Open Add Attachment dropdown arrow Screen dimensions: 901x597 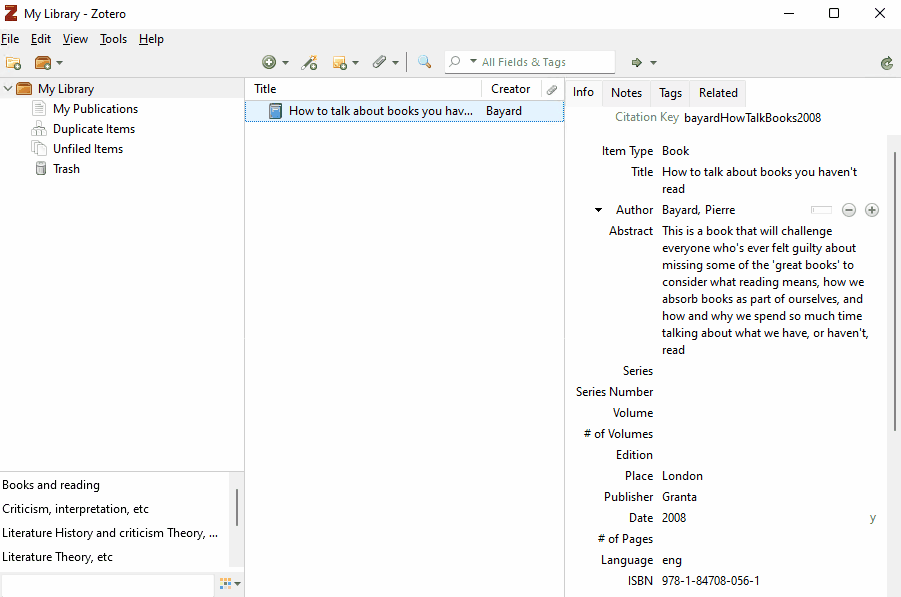point(395,63)
